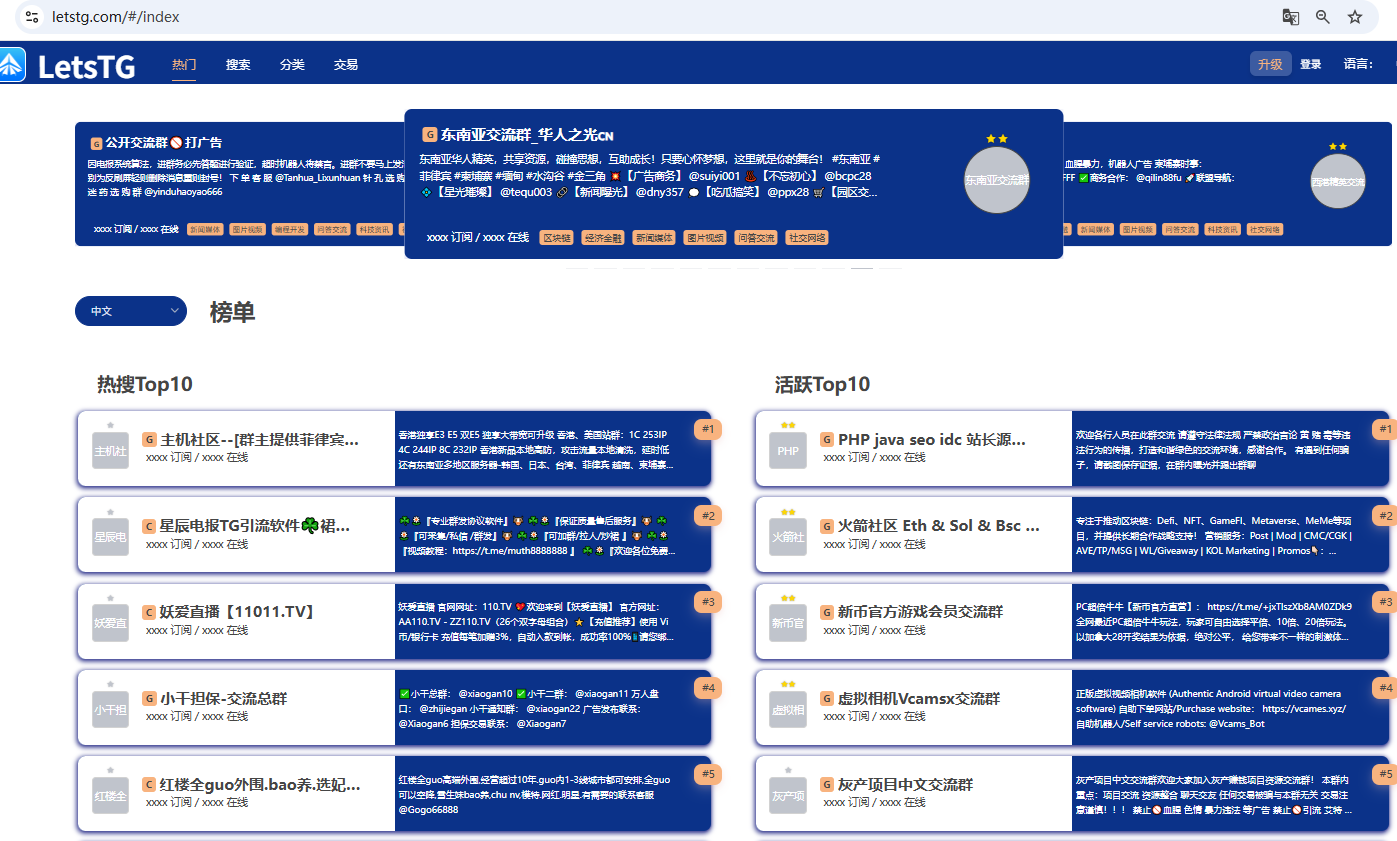Click the #4 rank badge on 小千担保 card
Screen dimensions: 1397x841
click(709, 688)
